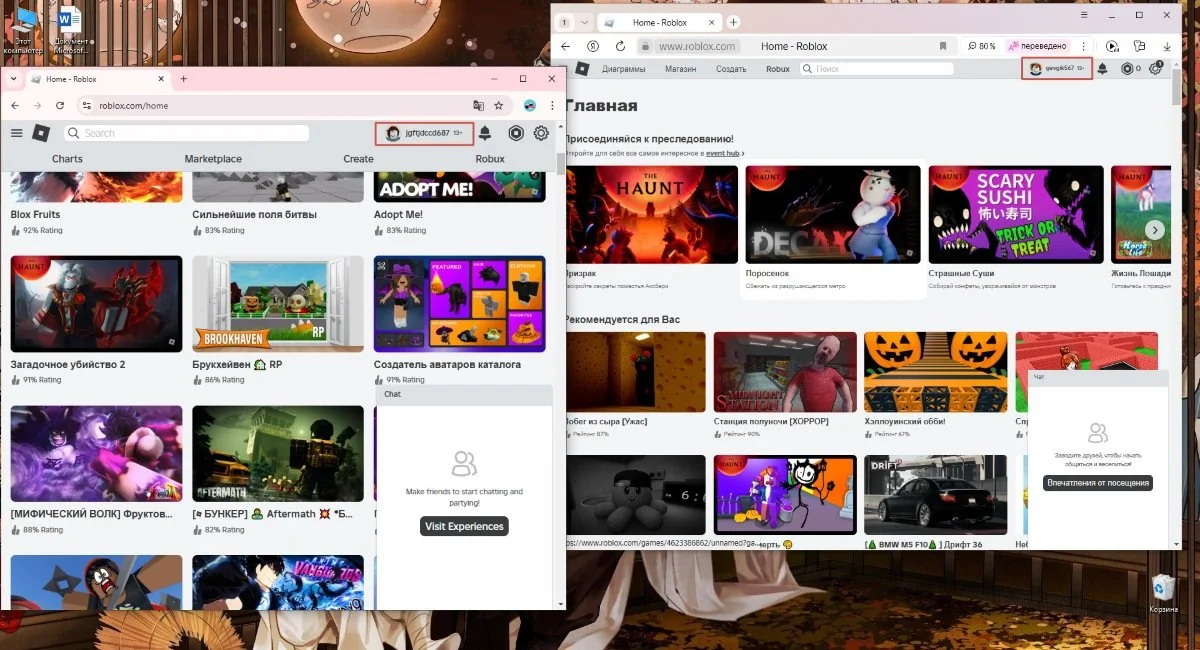
Task: Click lock icon beside www.roblox.com
Action: (x=647, y=46)
